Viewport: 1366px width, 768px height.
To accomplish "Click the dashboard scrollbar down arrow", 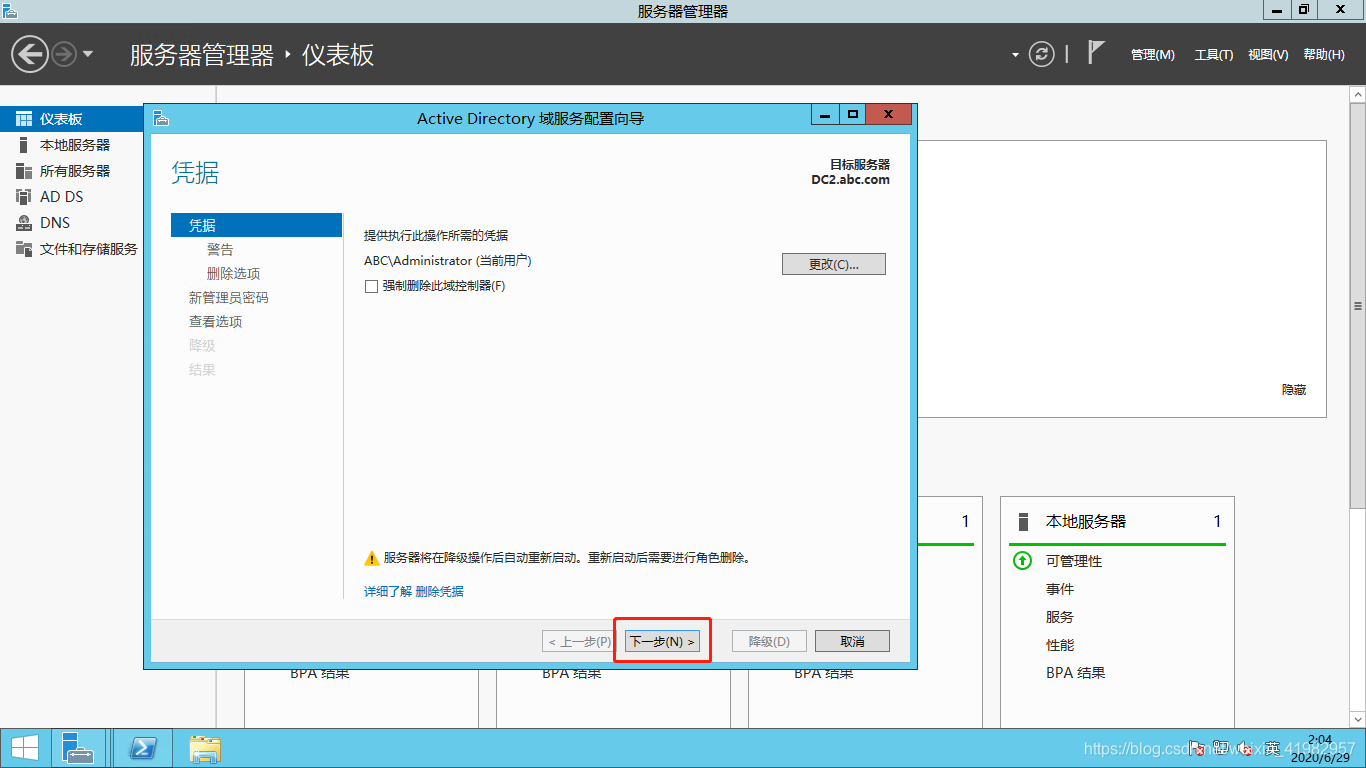I will tap(1358, 719).
